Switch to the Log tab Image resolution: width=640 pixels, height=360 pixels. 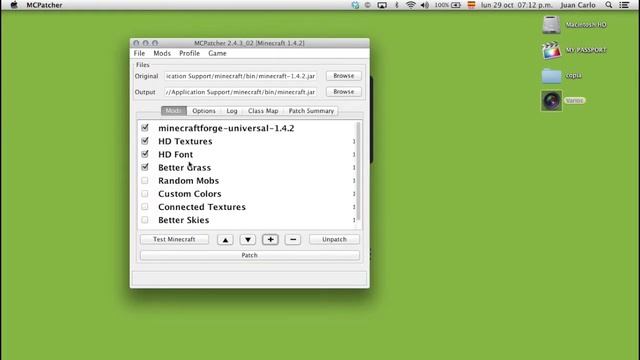pyautogui.click(x=232, y=111)
